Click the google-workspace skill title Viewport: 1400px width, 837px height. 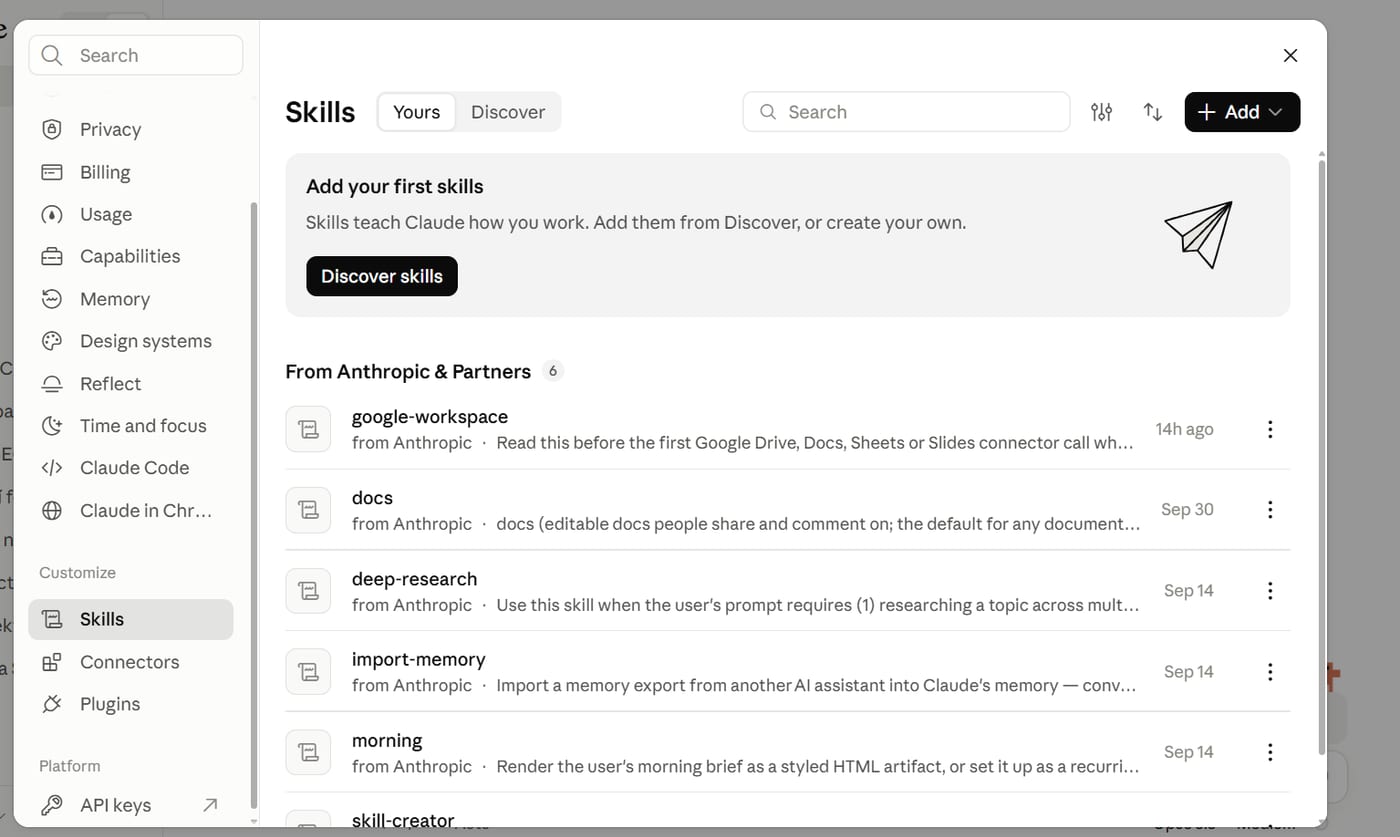(x=430, y=417)
